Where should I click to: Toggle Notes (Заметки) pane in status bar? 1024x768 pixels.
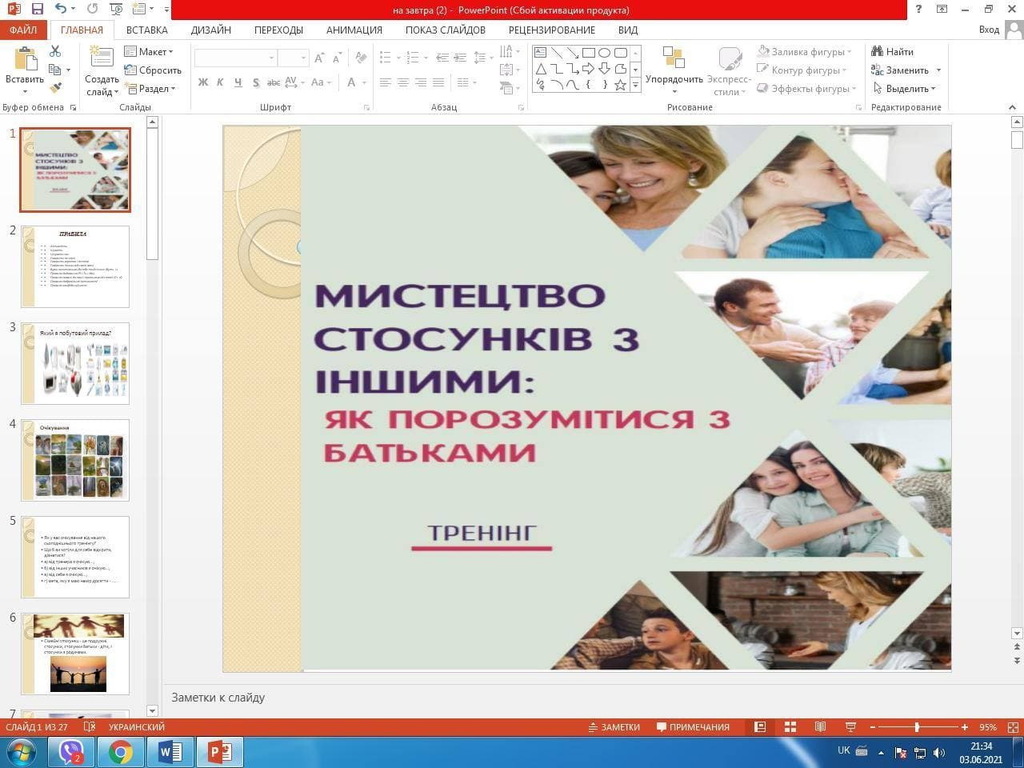coord(614,727)
